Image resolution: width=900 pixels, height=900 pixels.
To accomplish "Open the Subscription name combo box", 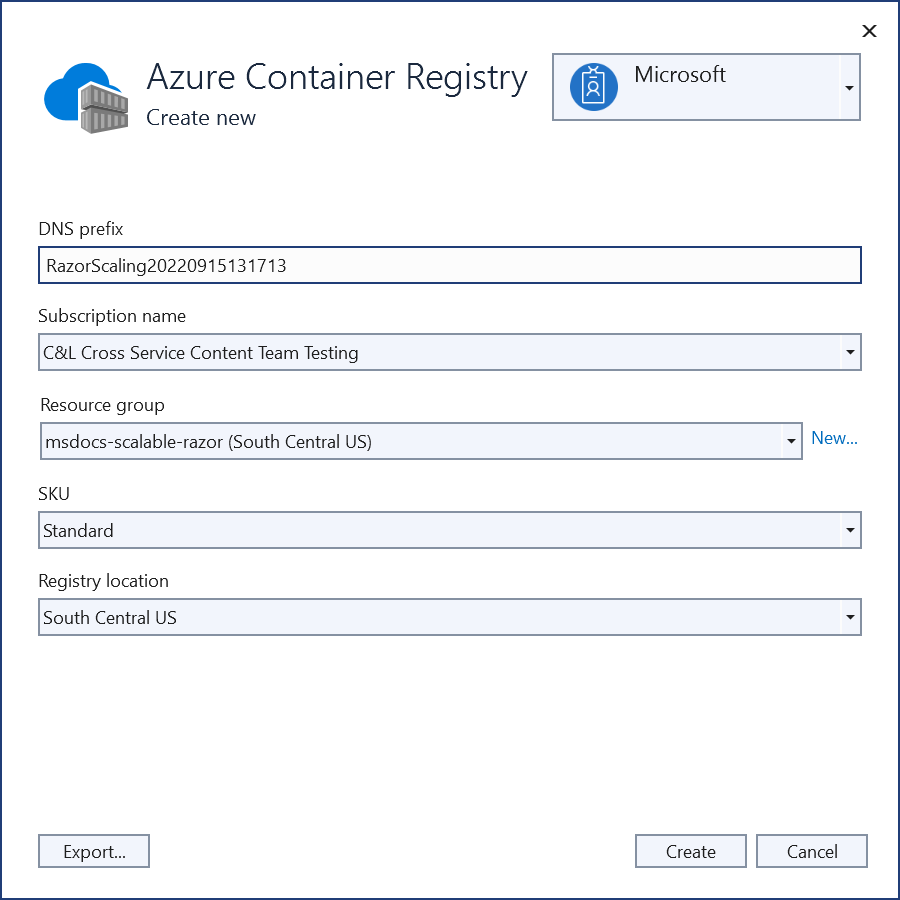I will click(438, 353).
